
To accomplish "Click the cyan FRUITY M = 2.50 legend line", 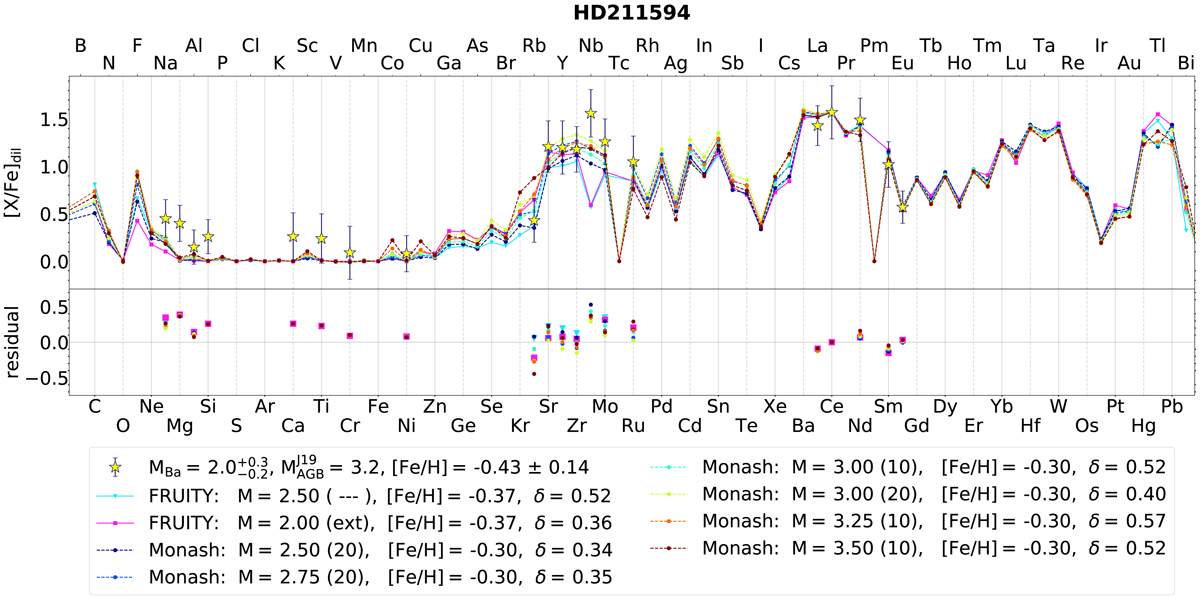I will pos(119,494).
